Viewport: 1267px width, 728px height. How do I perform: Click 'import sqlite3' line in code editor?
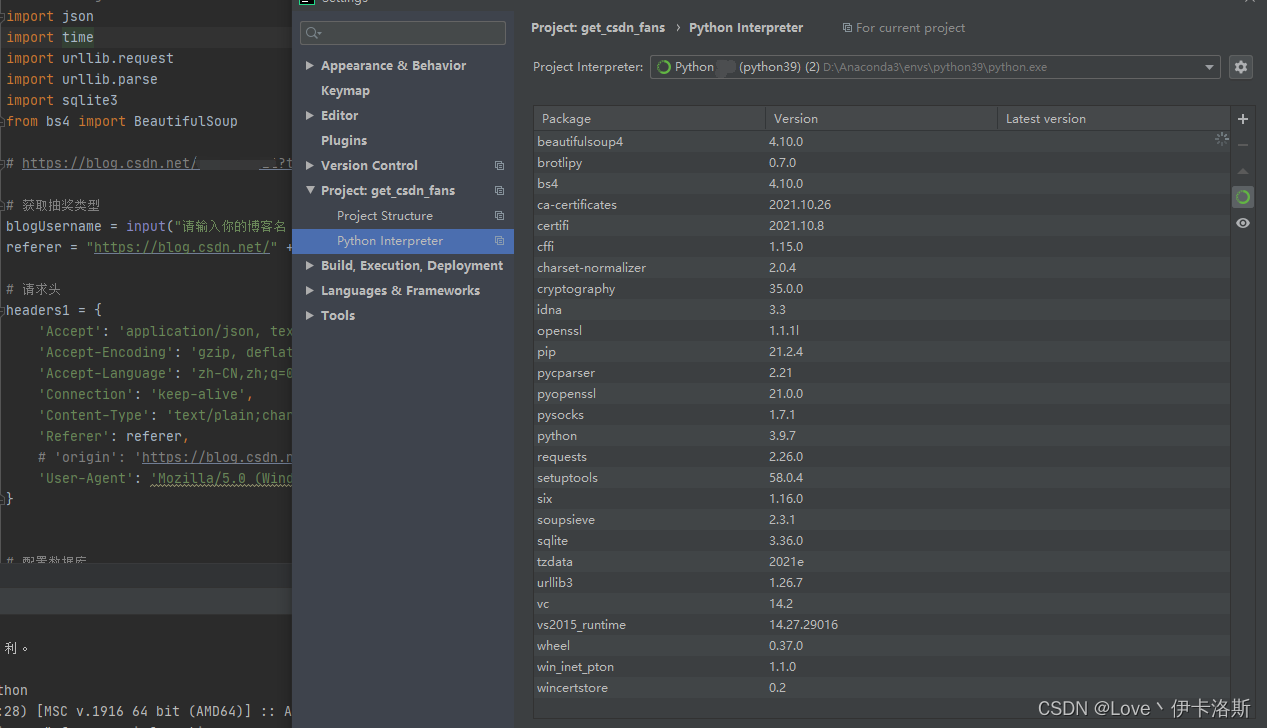pyautogui.click(x=62, y=100)
